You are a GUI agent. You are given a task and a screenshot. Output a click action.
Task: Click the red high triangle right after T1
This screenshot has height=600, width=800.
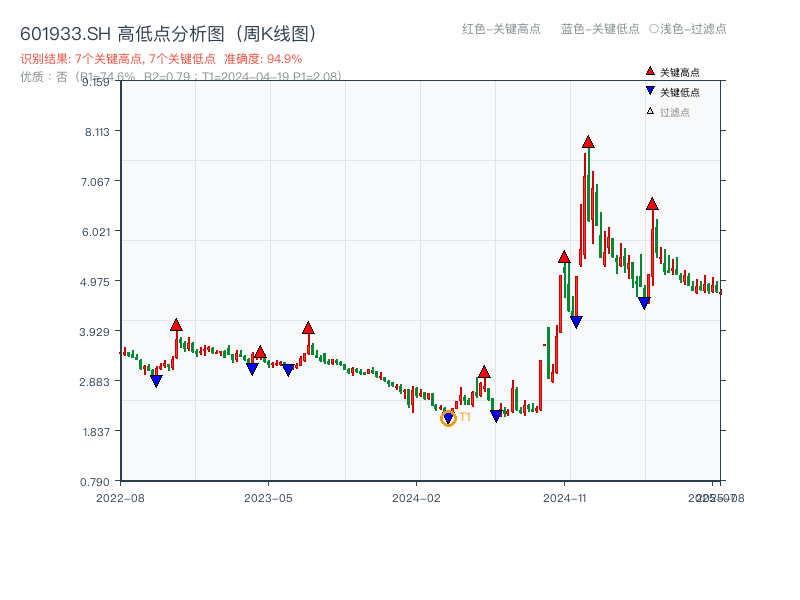coord(484,372)
